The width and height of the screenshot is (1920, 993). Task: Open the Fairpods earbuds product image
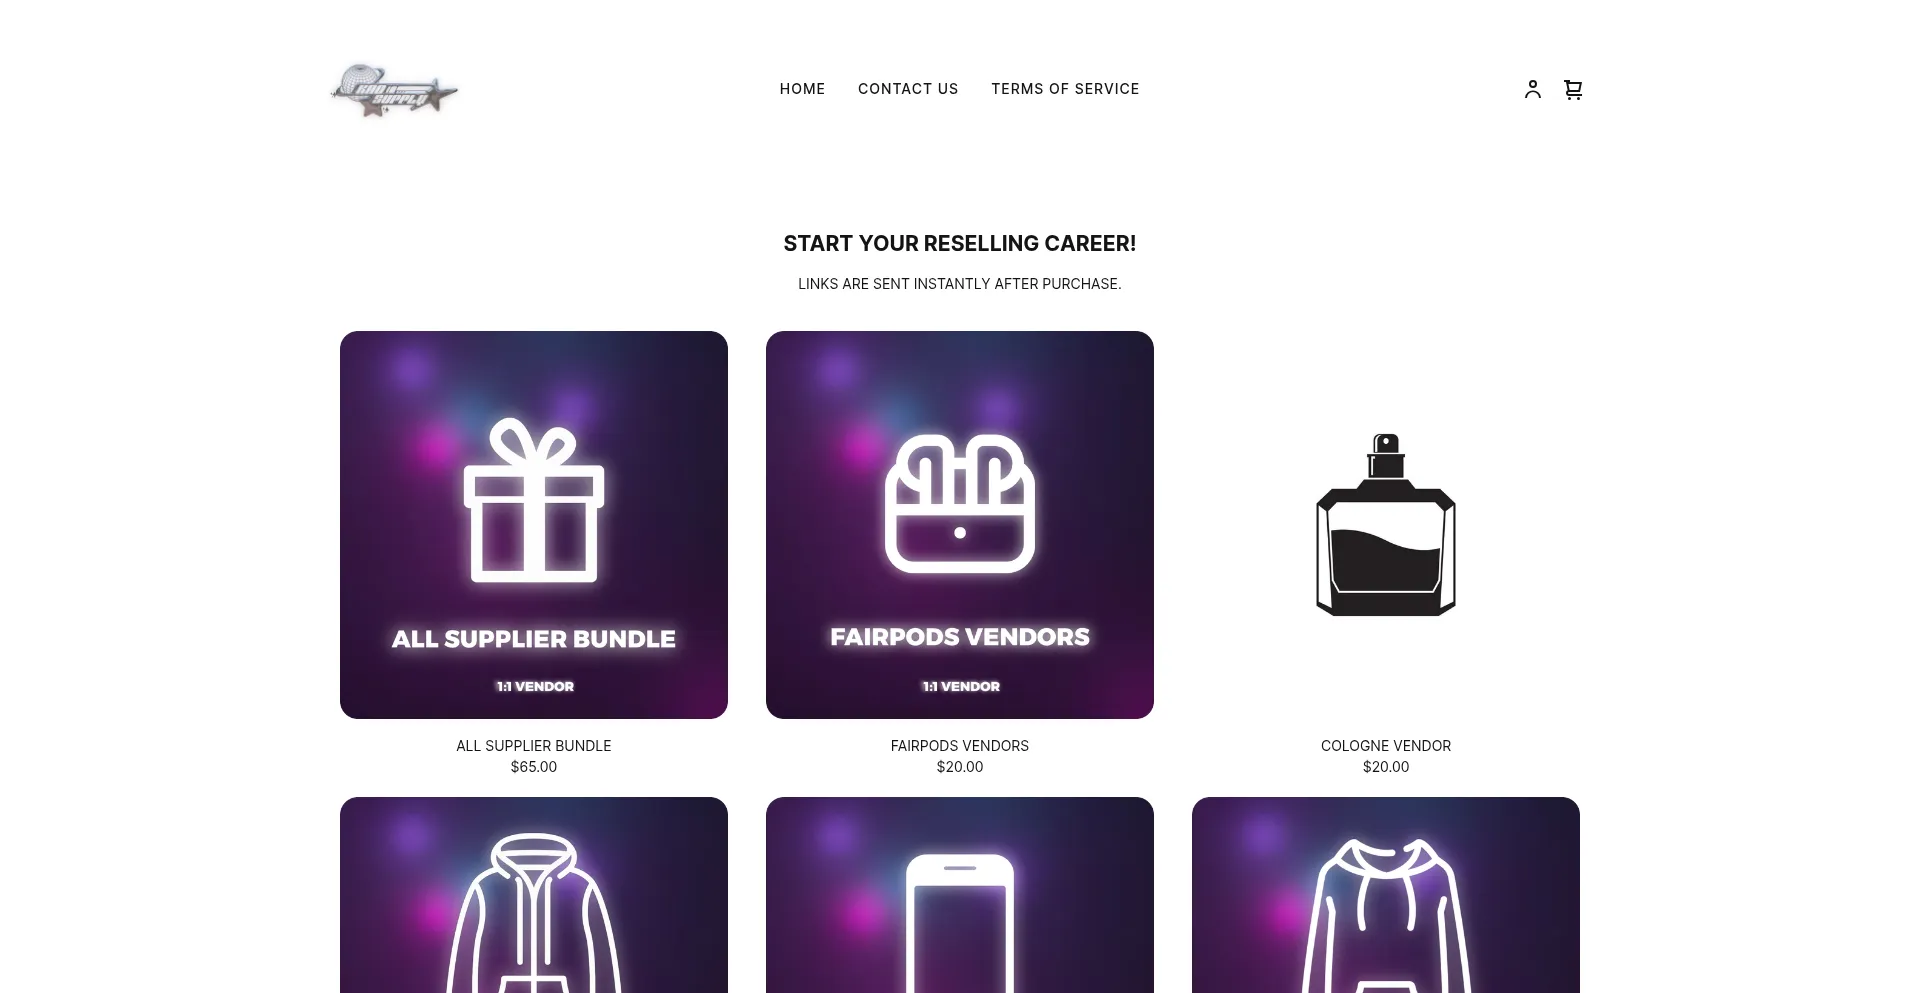click(960, 525)
